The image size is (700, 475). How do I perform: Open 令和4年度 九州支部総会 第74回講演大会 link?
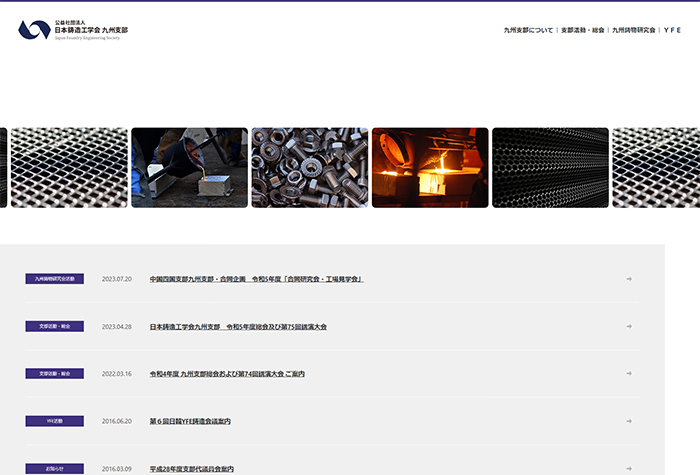click(x=227, y=374)
